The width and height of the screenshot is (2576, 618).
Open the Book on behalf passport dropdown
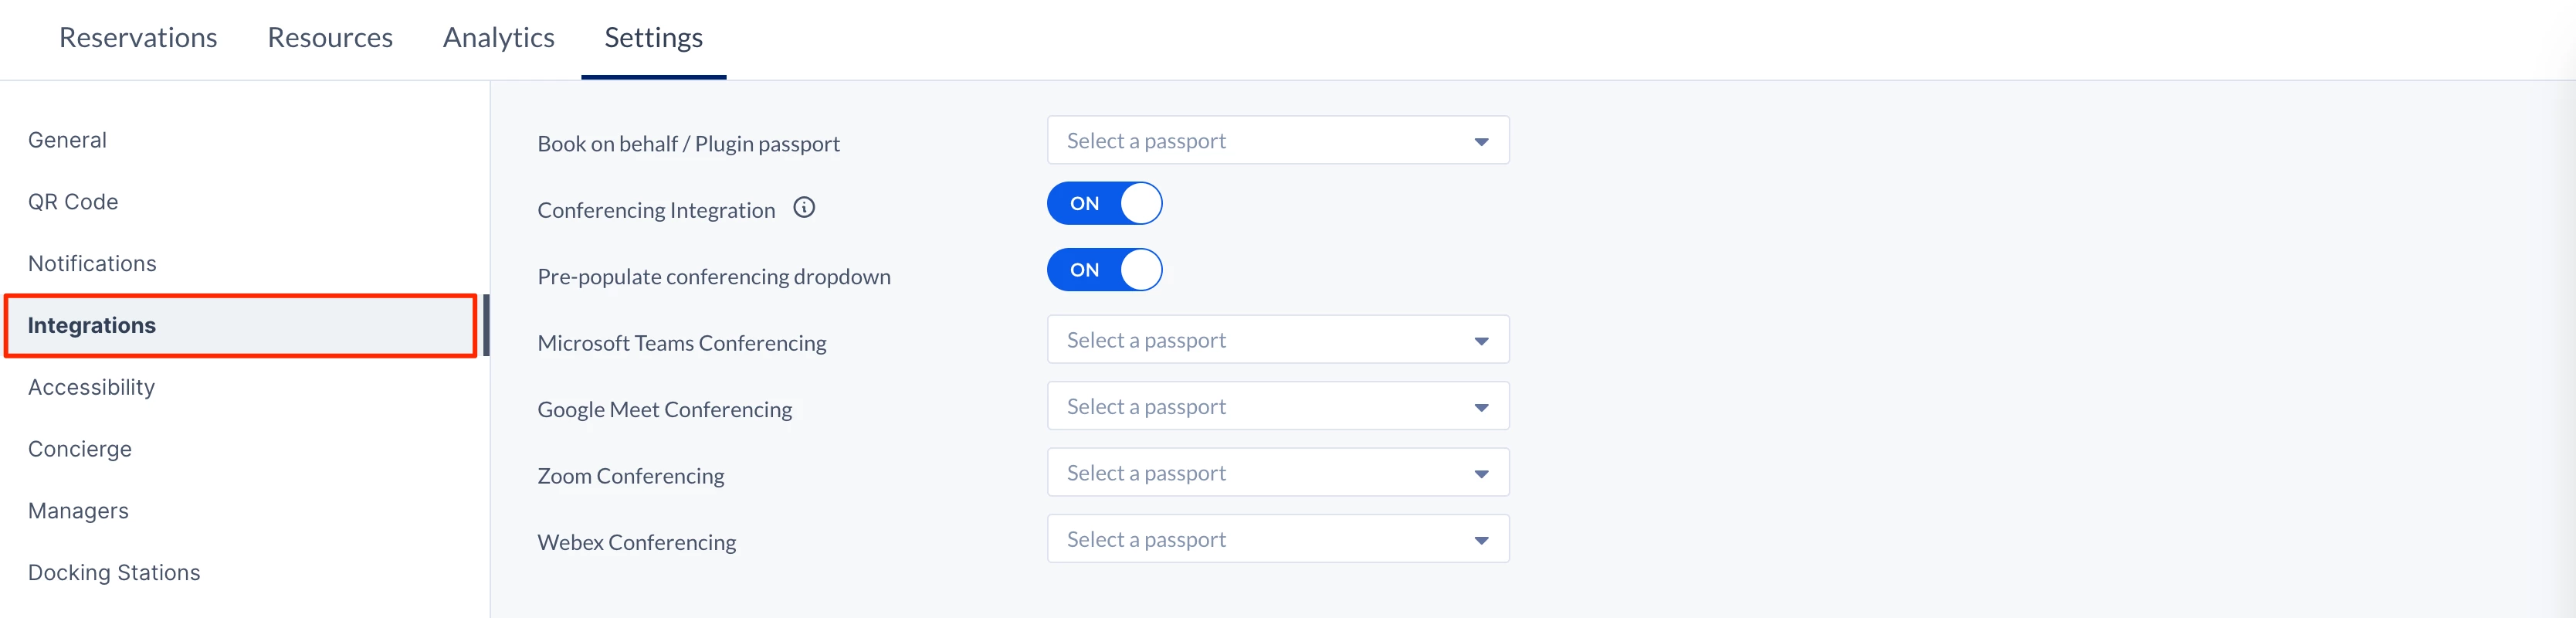click(1277, 141)
